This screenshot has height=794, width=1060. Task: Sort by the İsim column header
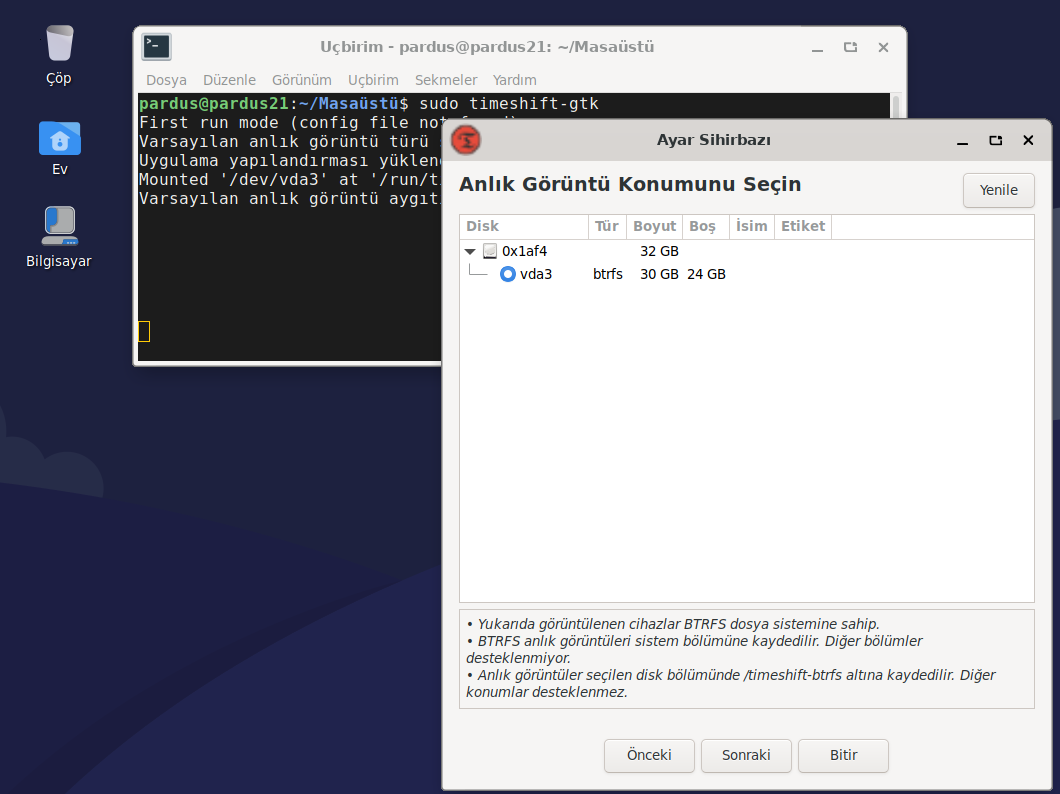click(x=752, y=226)
